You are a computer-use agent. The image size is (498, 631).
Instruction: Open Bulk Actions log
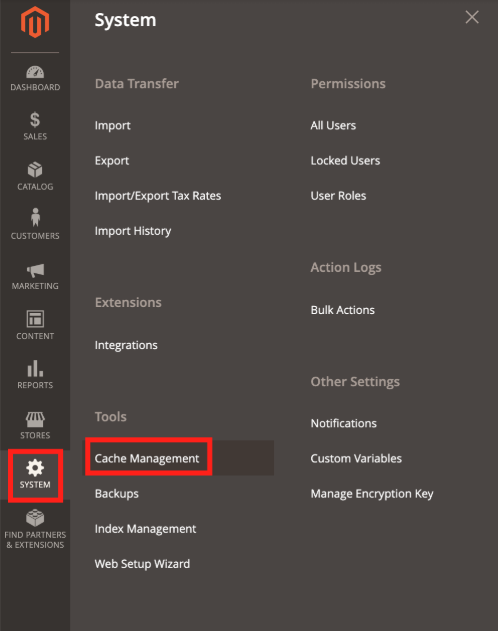[x=342, y=310]
